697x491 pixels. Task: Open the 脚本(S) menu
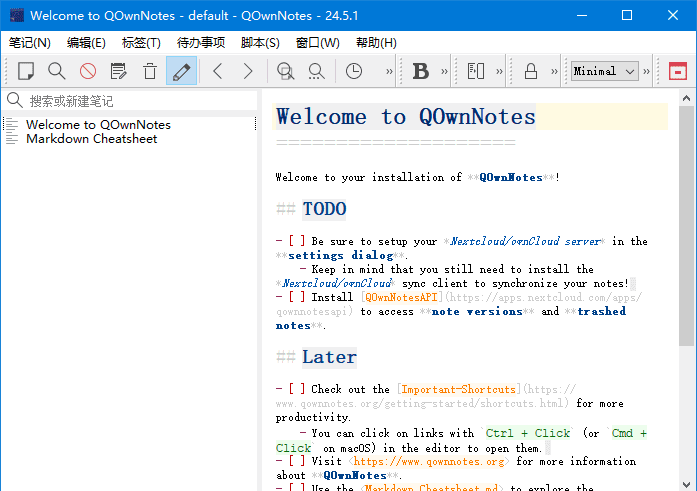click(260, 43)
